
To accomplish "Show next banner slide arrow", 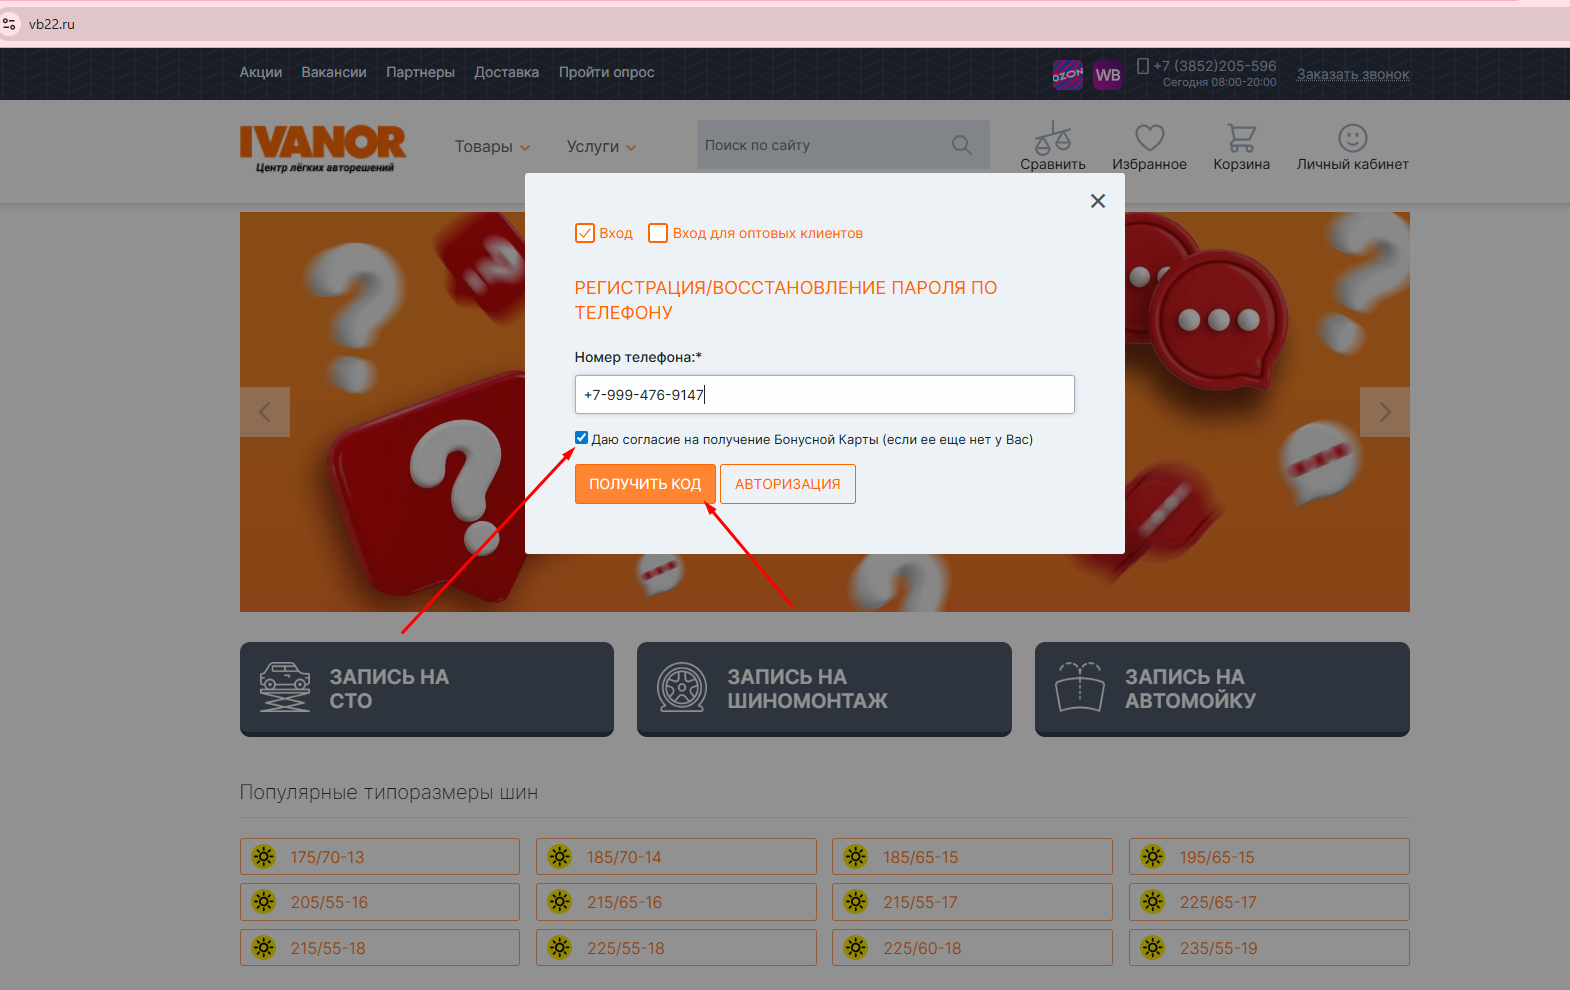I will [x=1384, y=412].
